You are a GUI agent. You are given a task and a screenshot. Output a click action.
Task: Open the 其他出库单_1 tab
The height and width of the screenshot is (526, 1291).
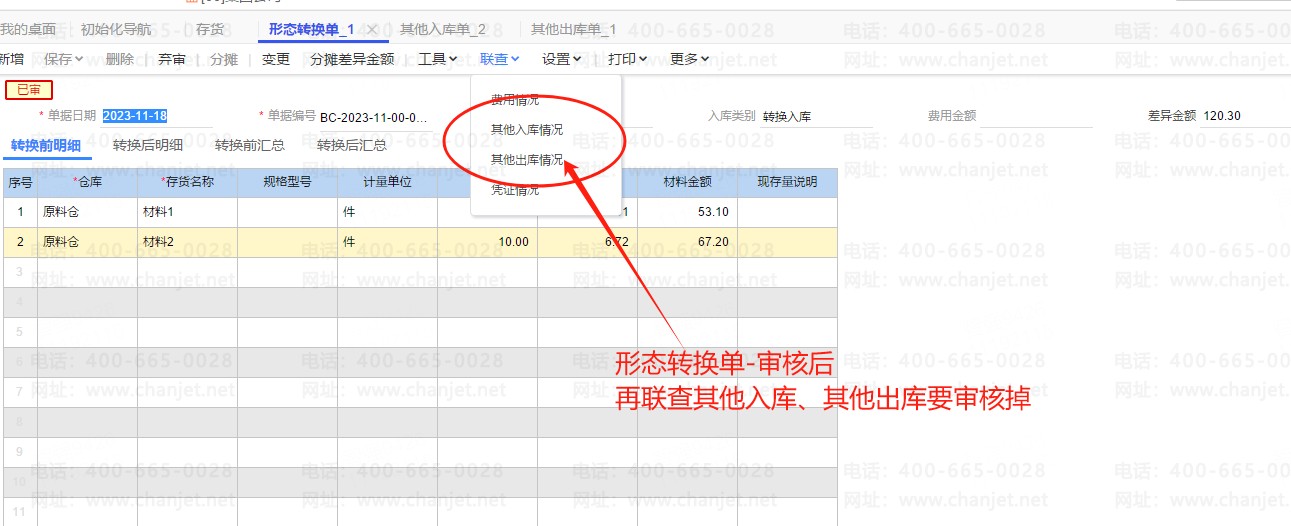[574, 30]
